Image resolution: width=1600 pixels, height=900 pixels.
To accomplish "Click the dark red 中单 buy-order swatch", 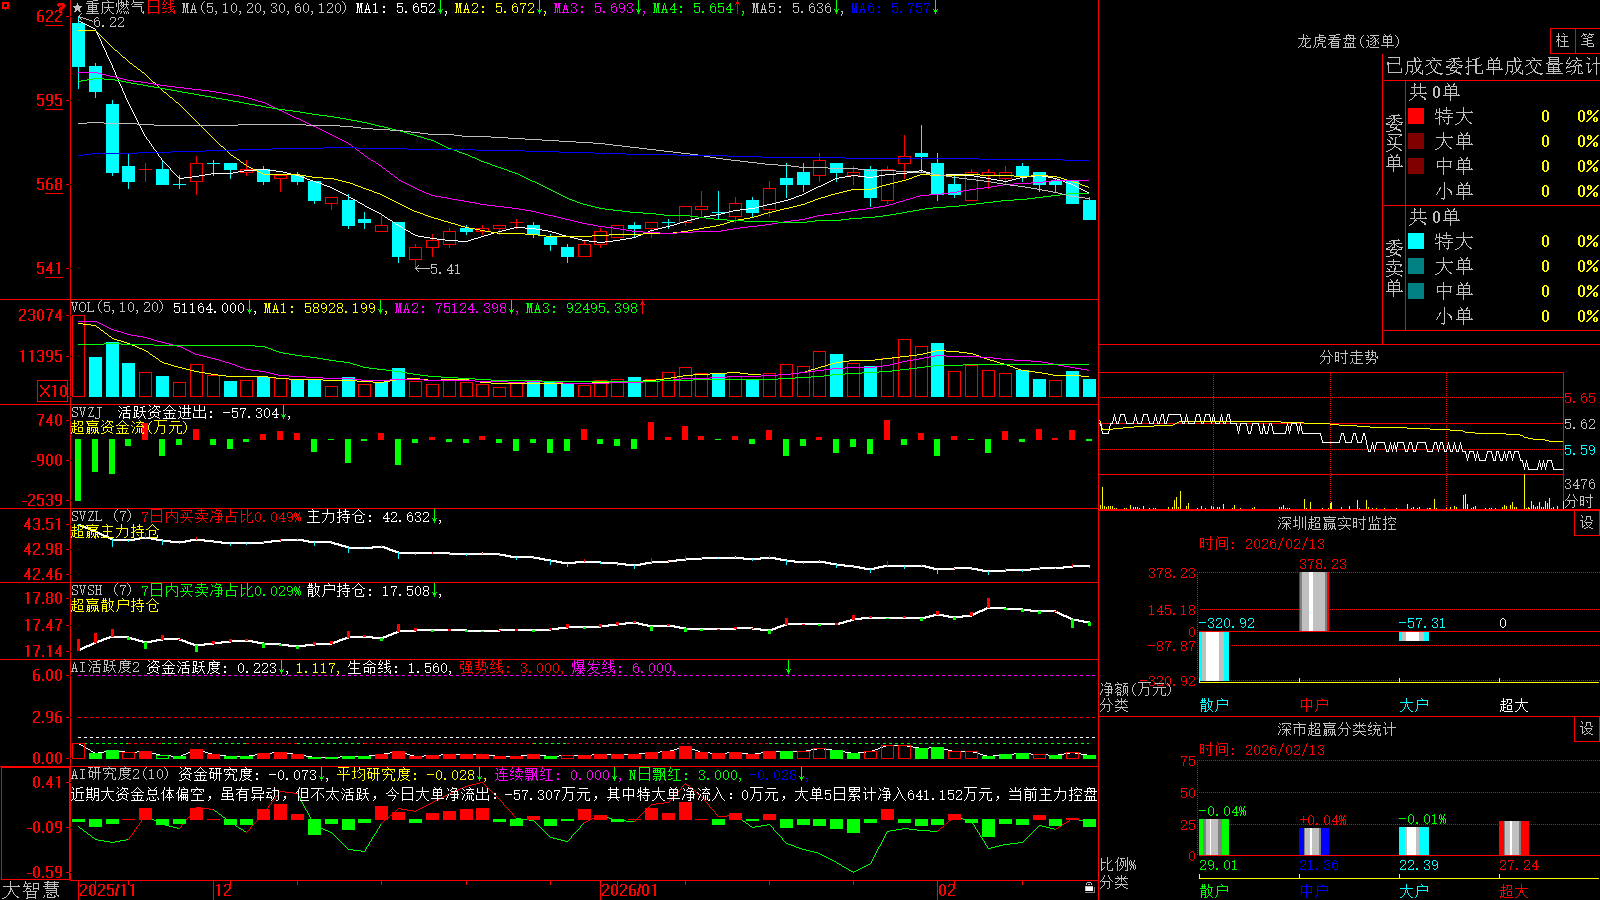I will tap(1416, 166).
